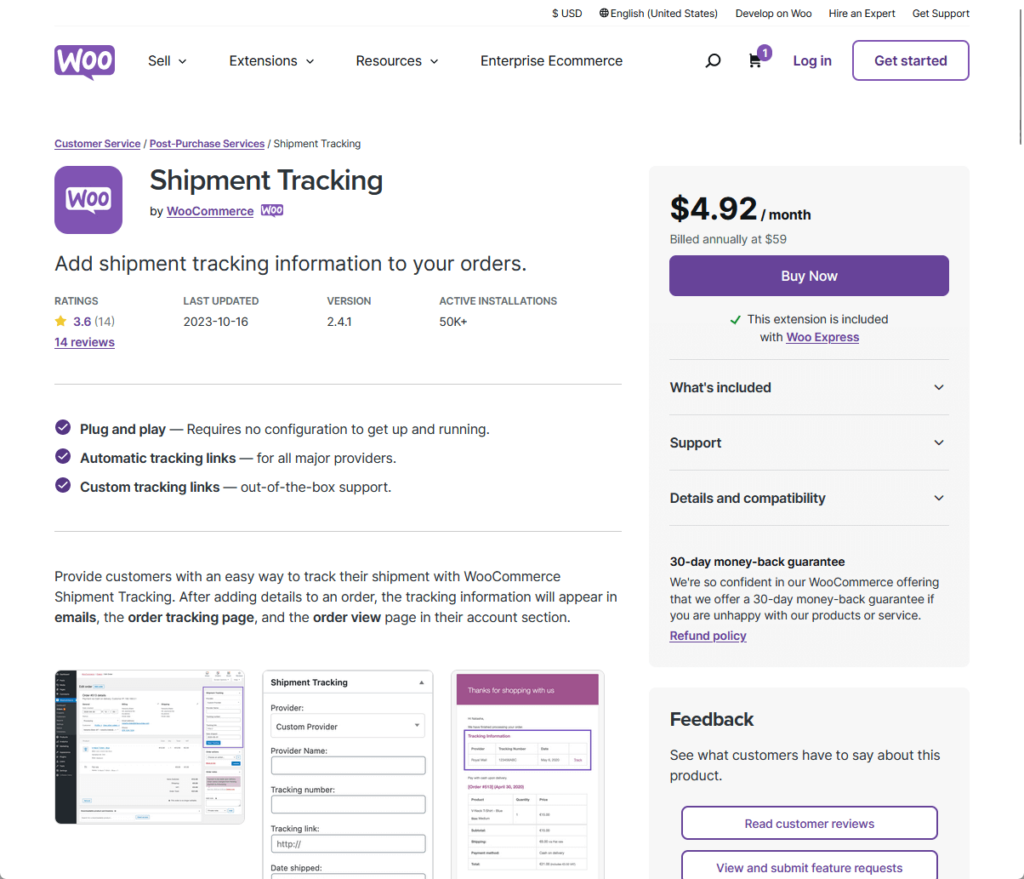Click the Woo logo in header
Image resolution: width=1024 pixels, height=879 pixels.
tap(84, 61)
